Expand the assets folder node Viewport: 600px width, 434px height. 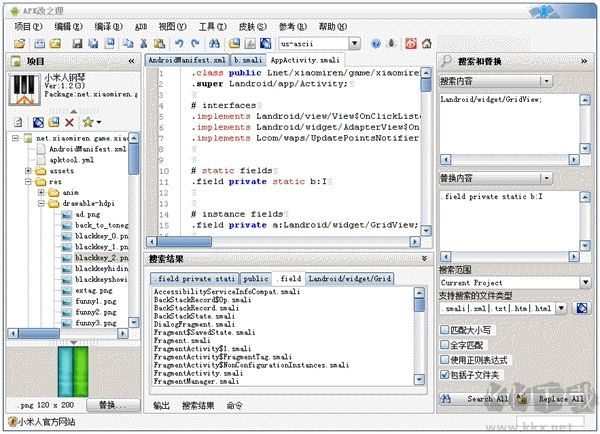tap(28, 171)
